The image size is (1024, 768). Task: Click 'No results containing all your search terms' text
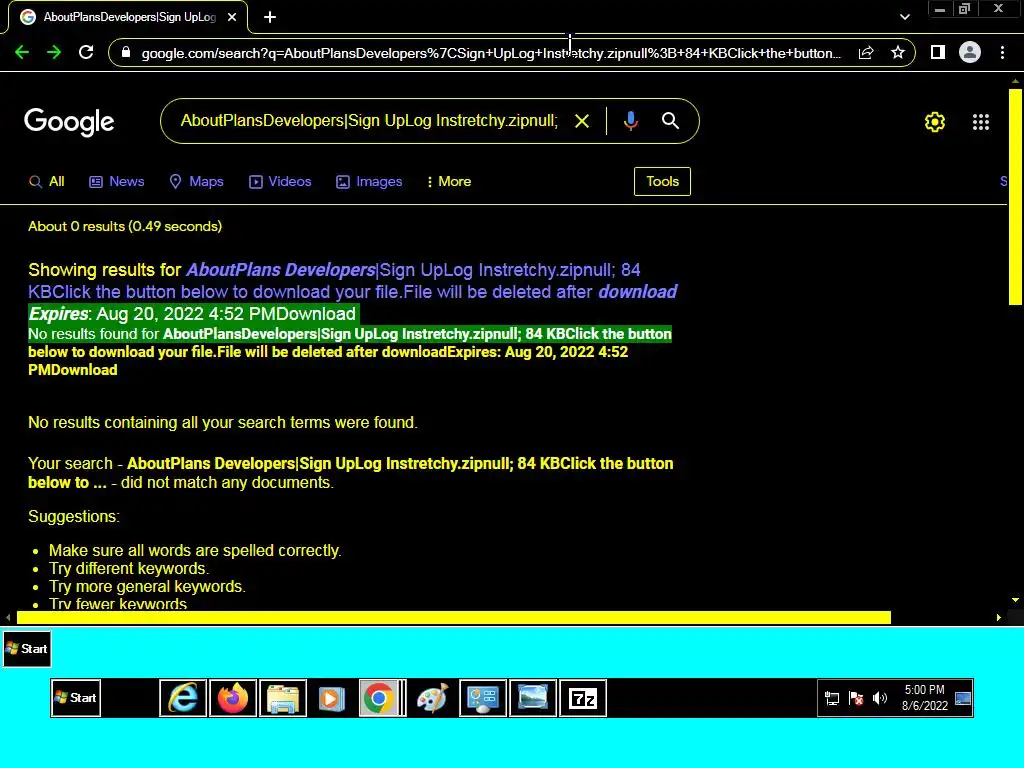click(x=223, y=423)
